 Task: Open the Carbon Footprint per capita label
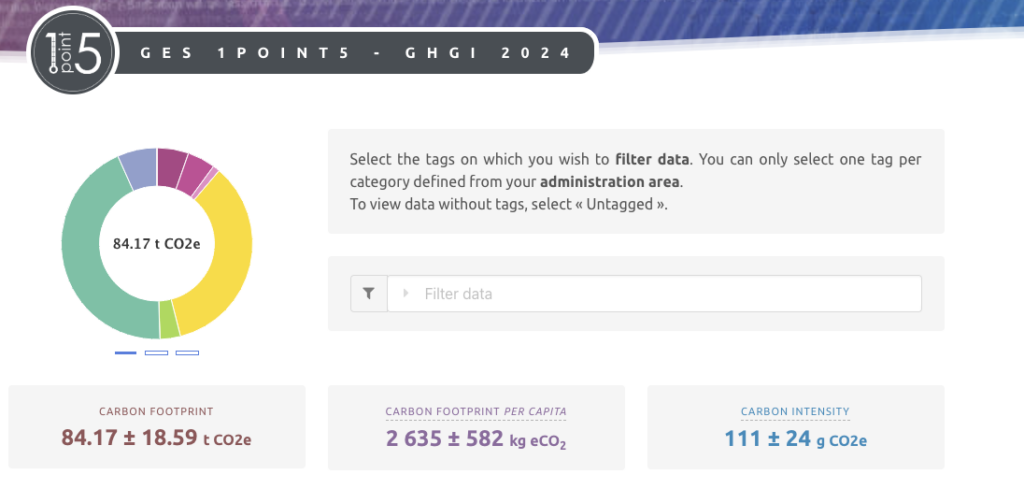coord(476,411)
